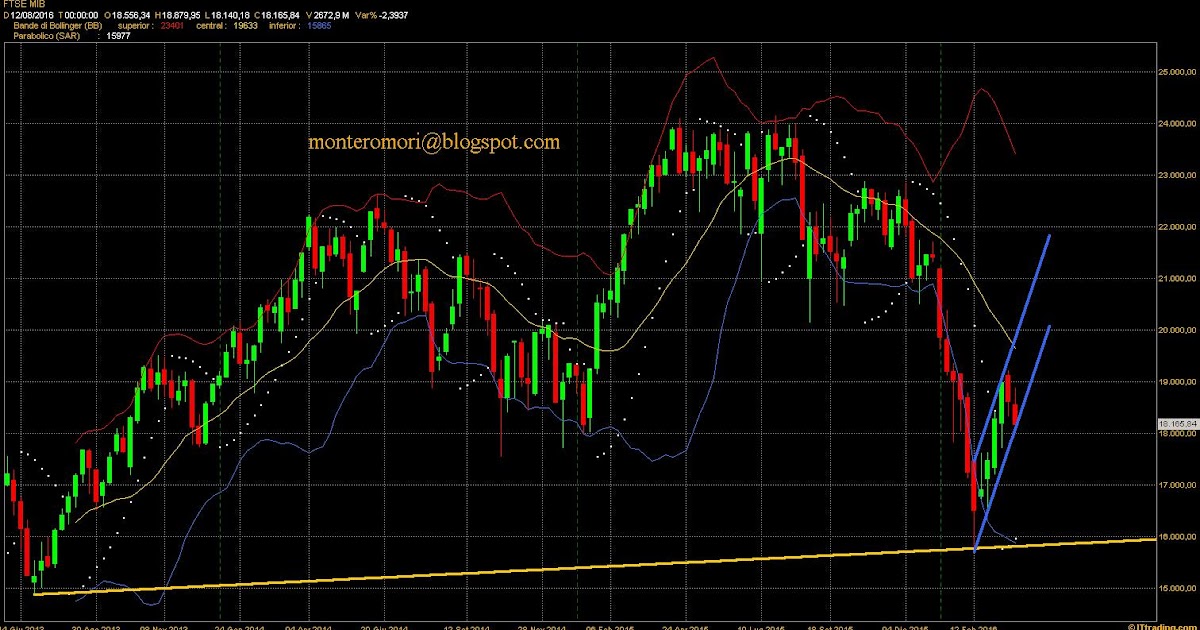
Task: Click the 12 Feb 2016 axis label
Action: coord(973,626)
